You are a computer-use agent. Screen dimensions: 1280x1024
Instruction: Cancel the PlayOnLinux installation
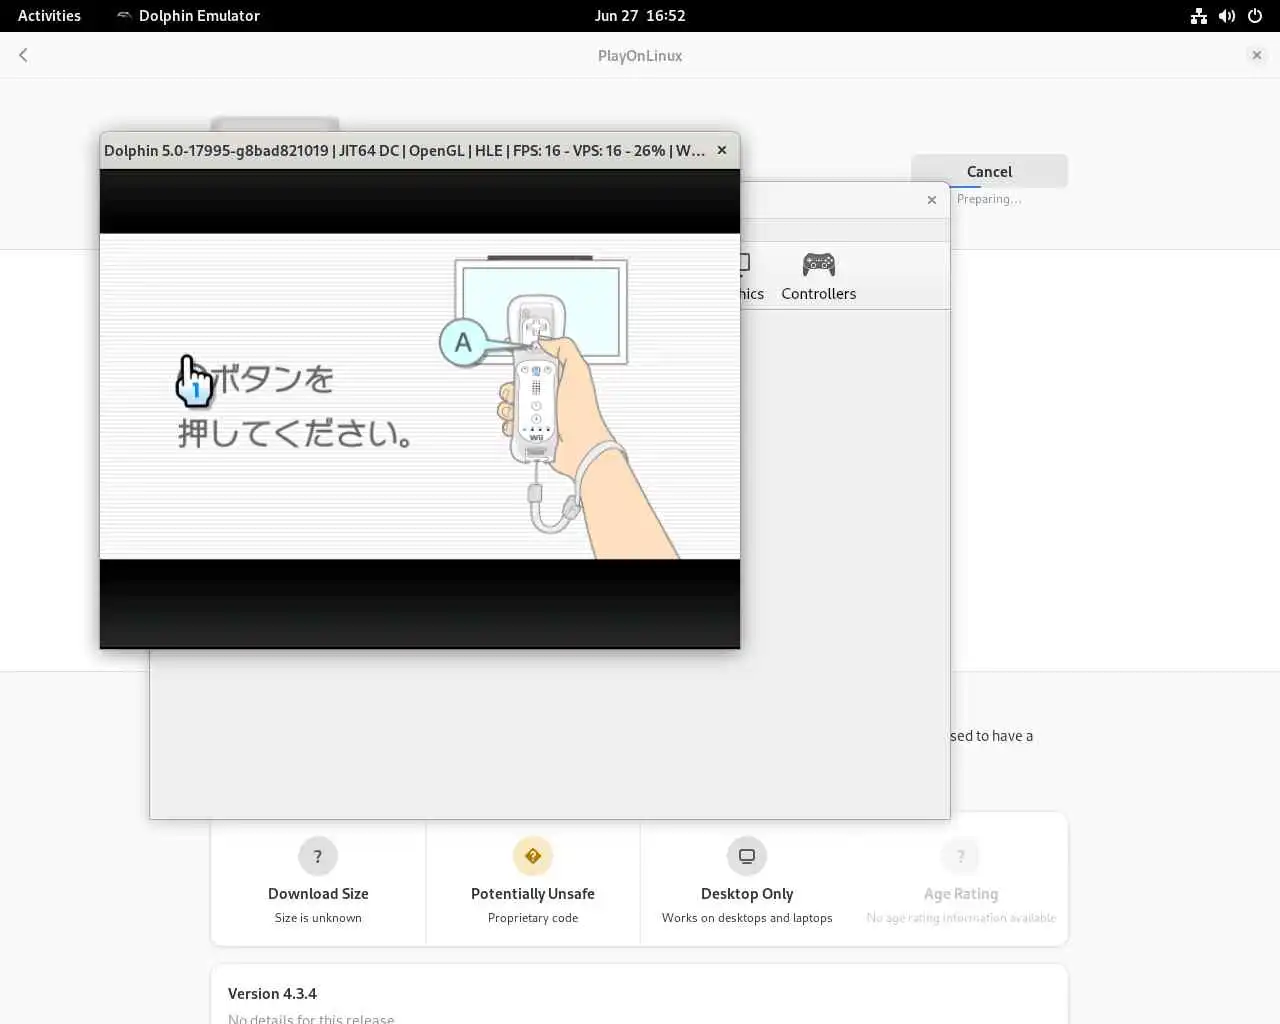tap(989, 171)
